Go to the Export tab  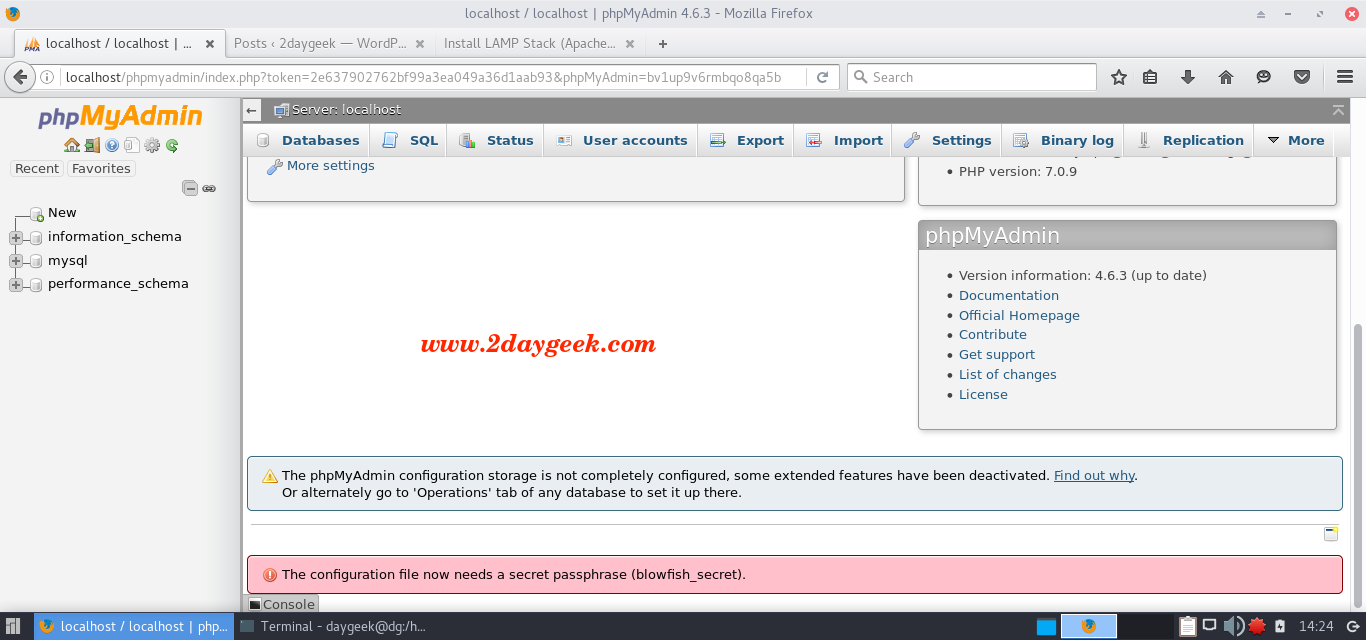(x=746, y=140)
